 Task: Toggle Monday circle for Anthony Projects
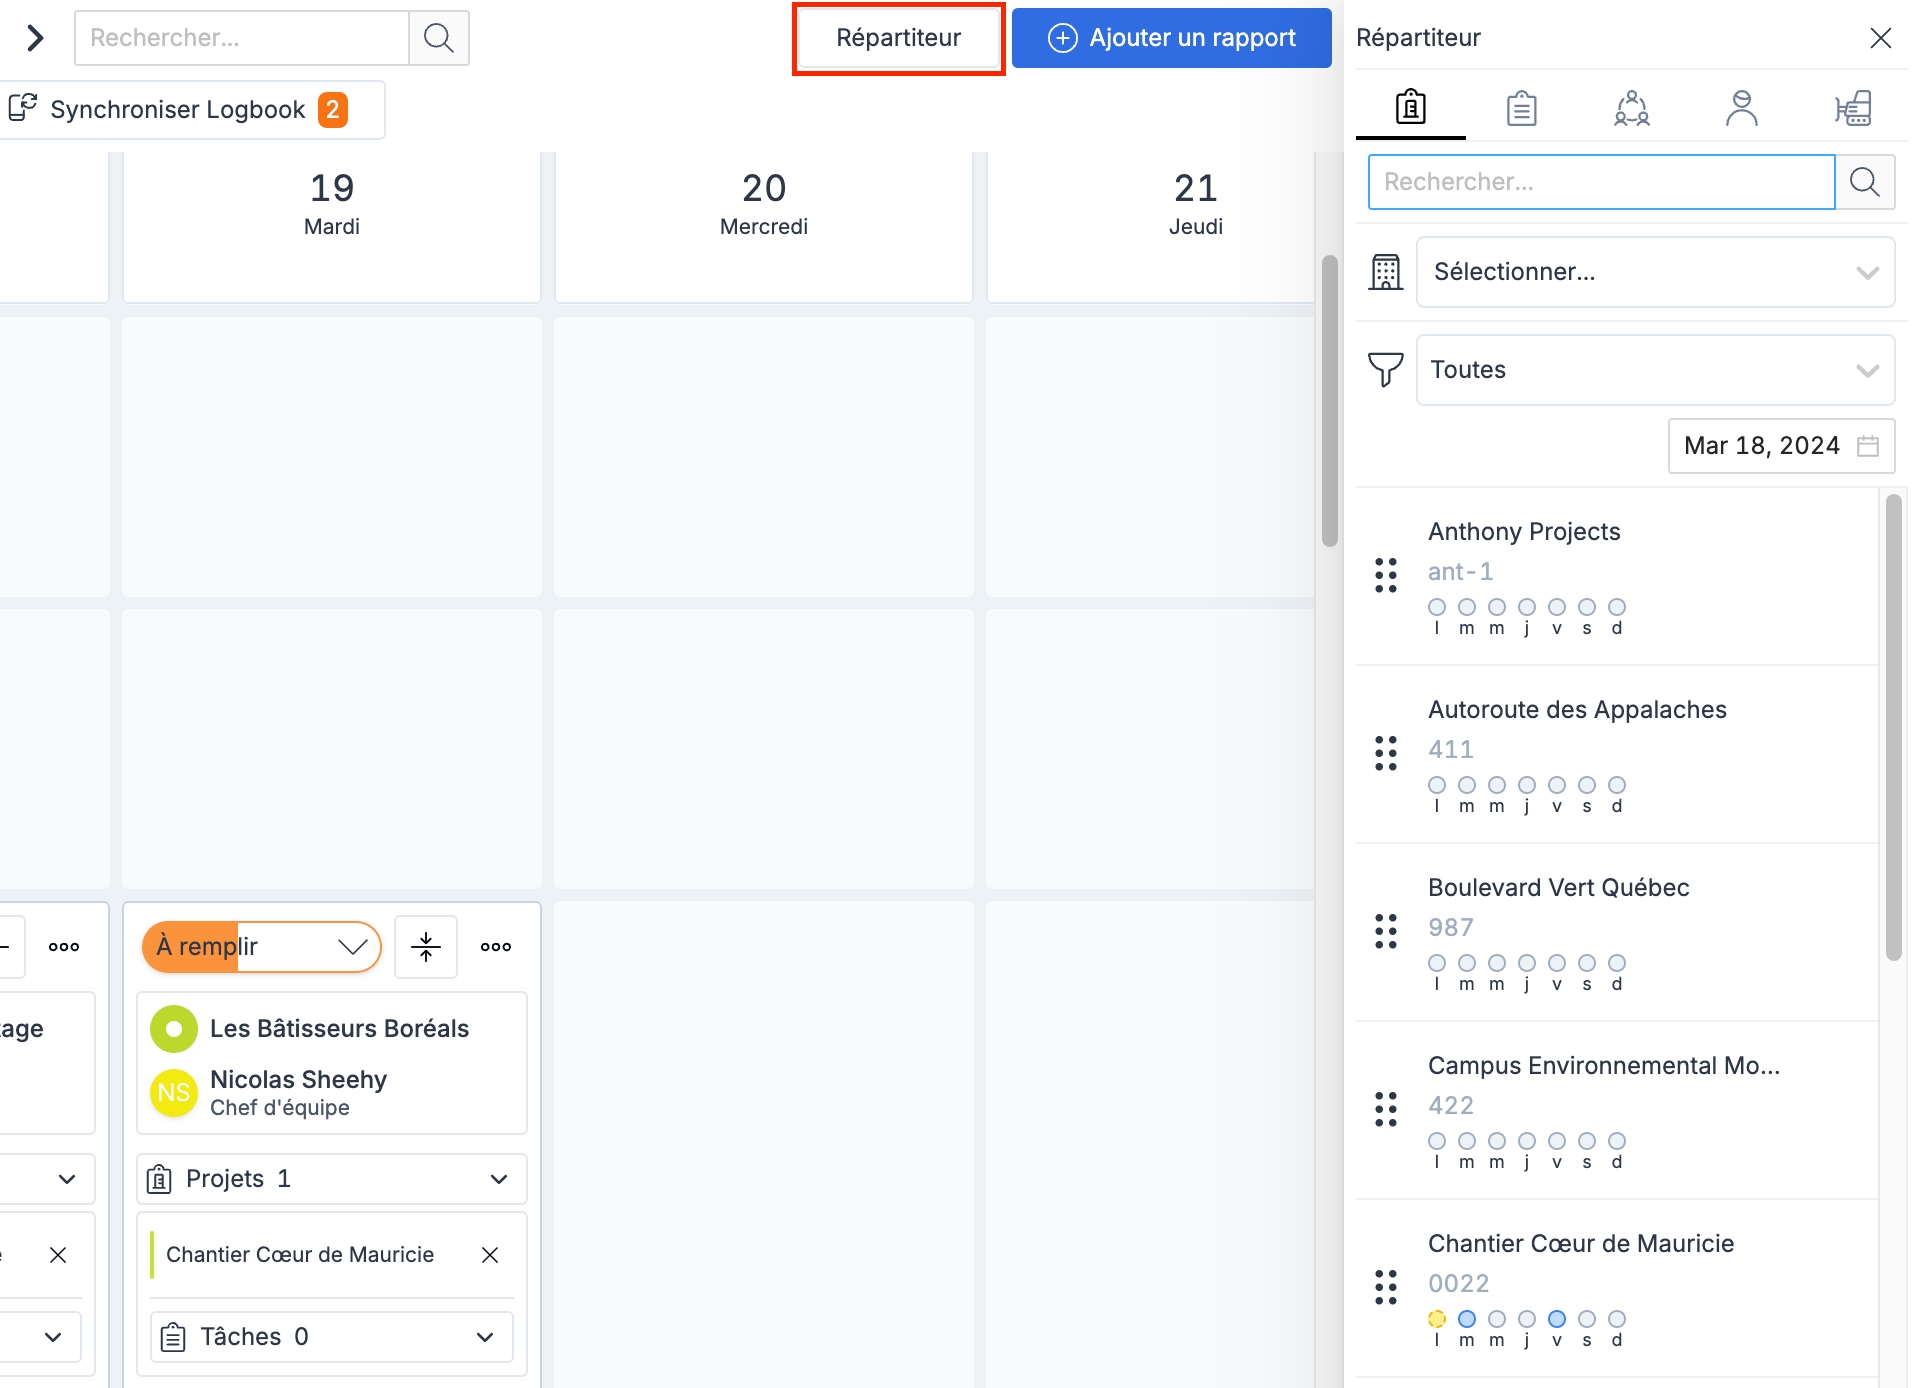[1437, 607]
